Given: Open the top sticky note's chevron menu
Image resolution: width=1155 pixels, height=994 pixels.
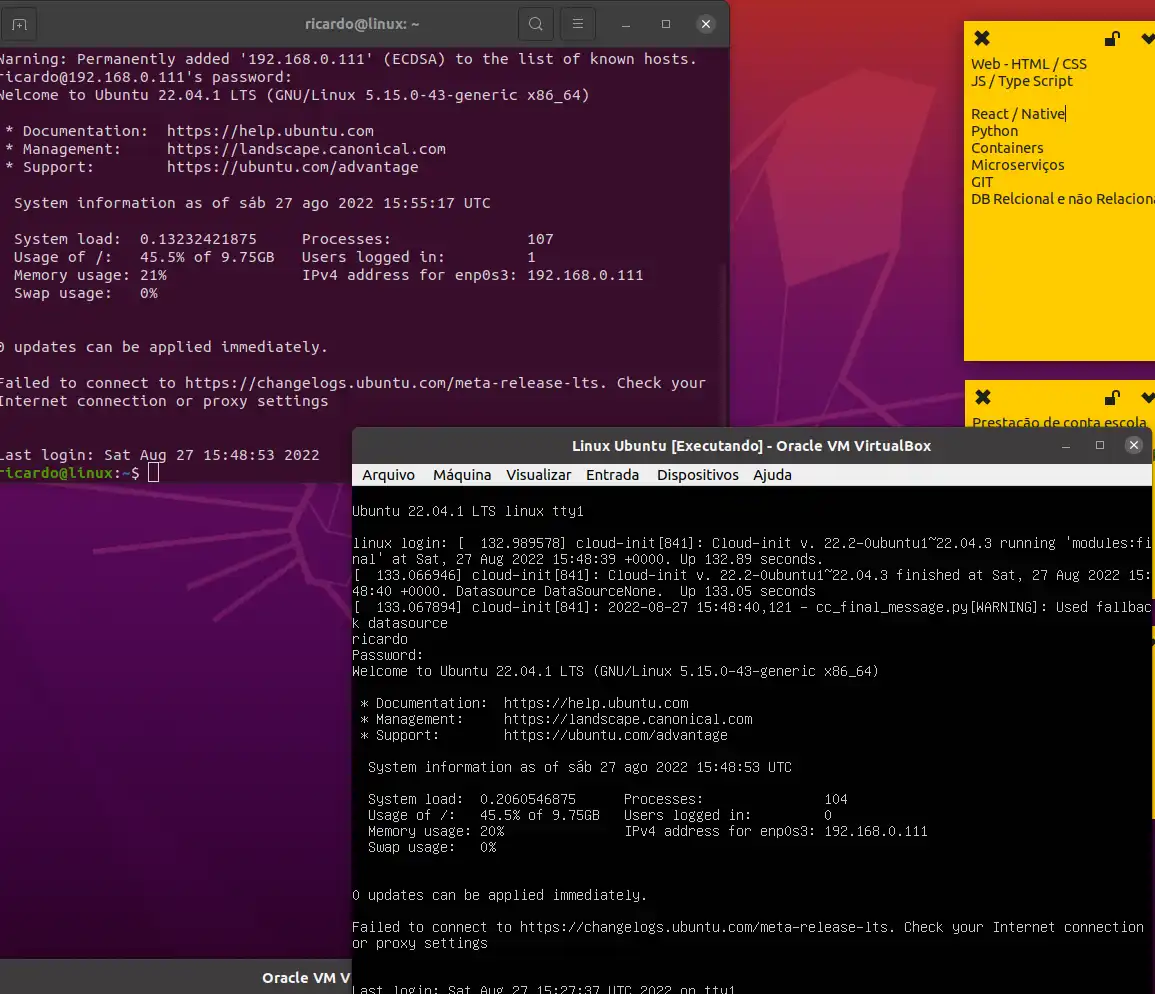Looking at the screenshot, I should tap(1146, 37).
